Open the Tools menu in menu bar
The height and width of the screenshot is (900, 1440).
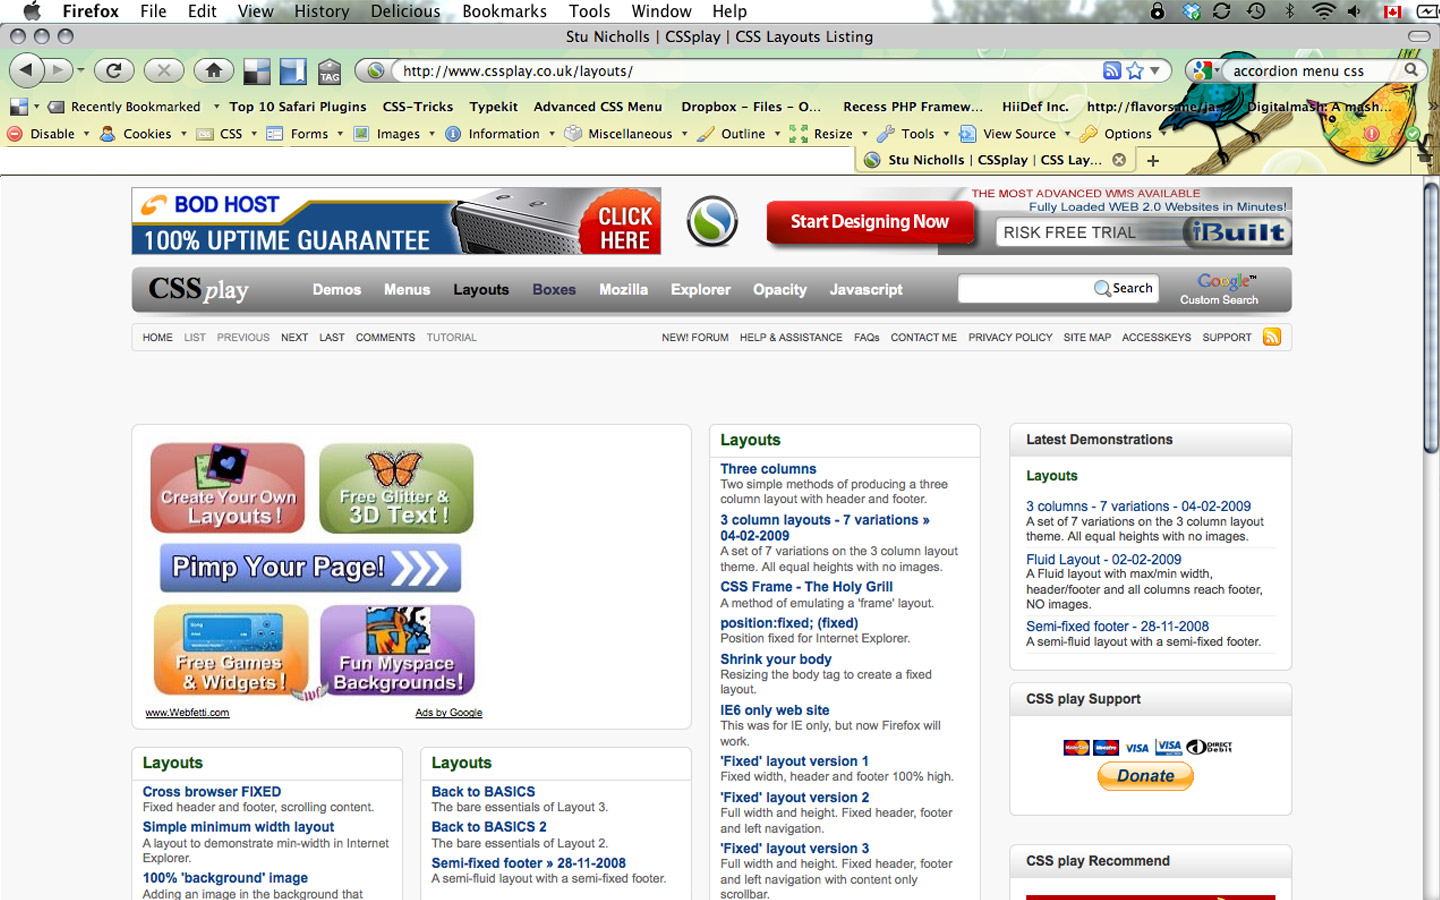(589, 11)
